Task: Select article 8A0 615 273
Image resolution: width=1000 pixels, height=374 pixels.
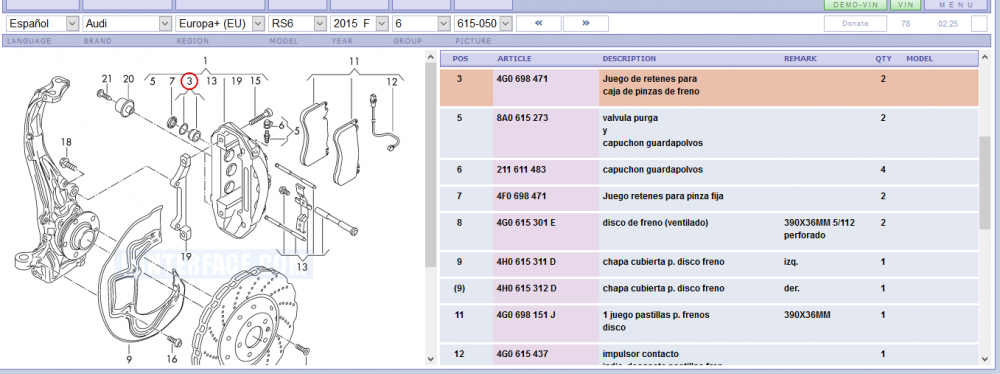Action: click(522, 118)
